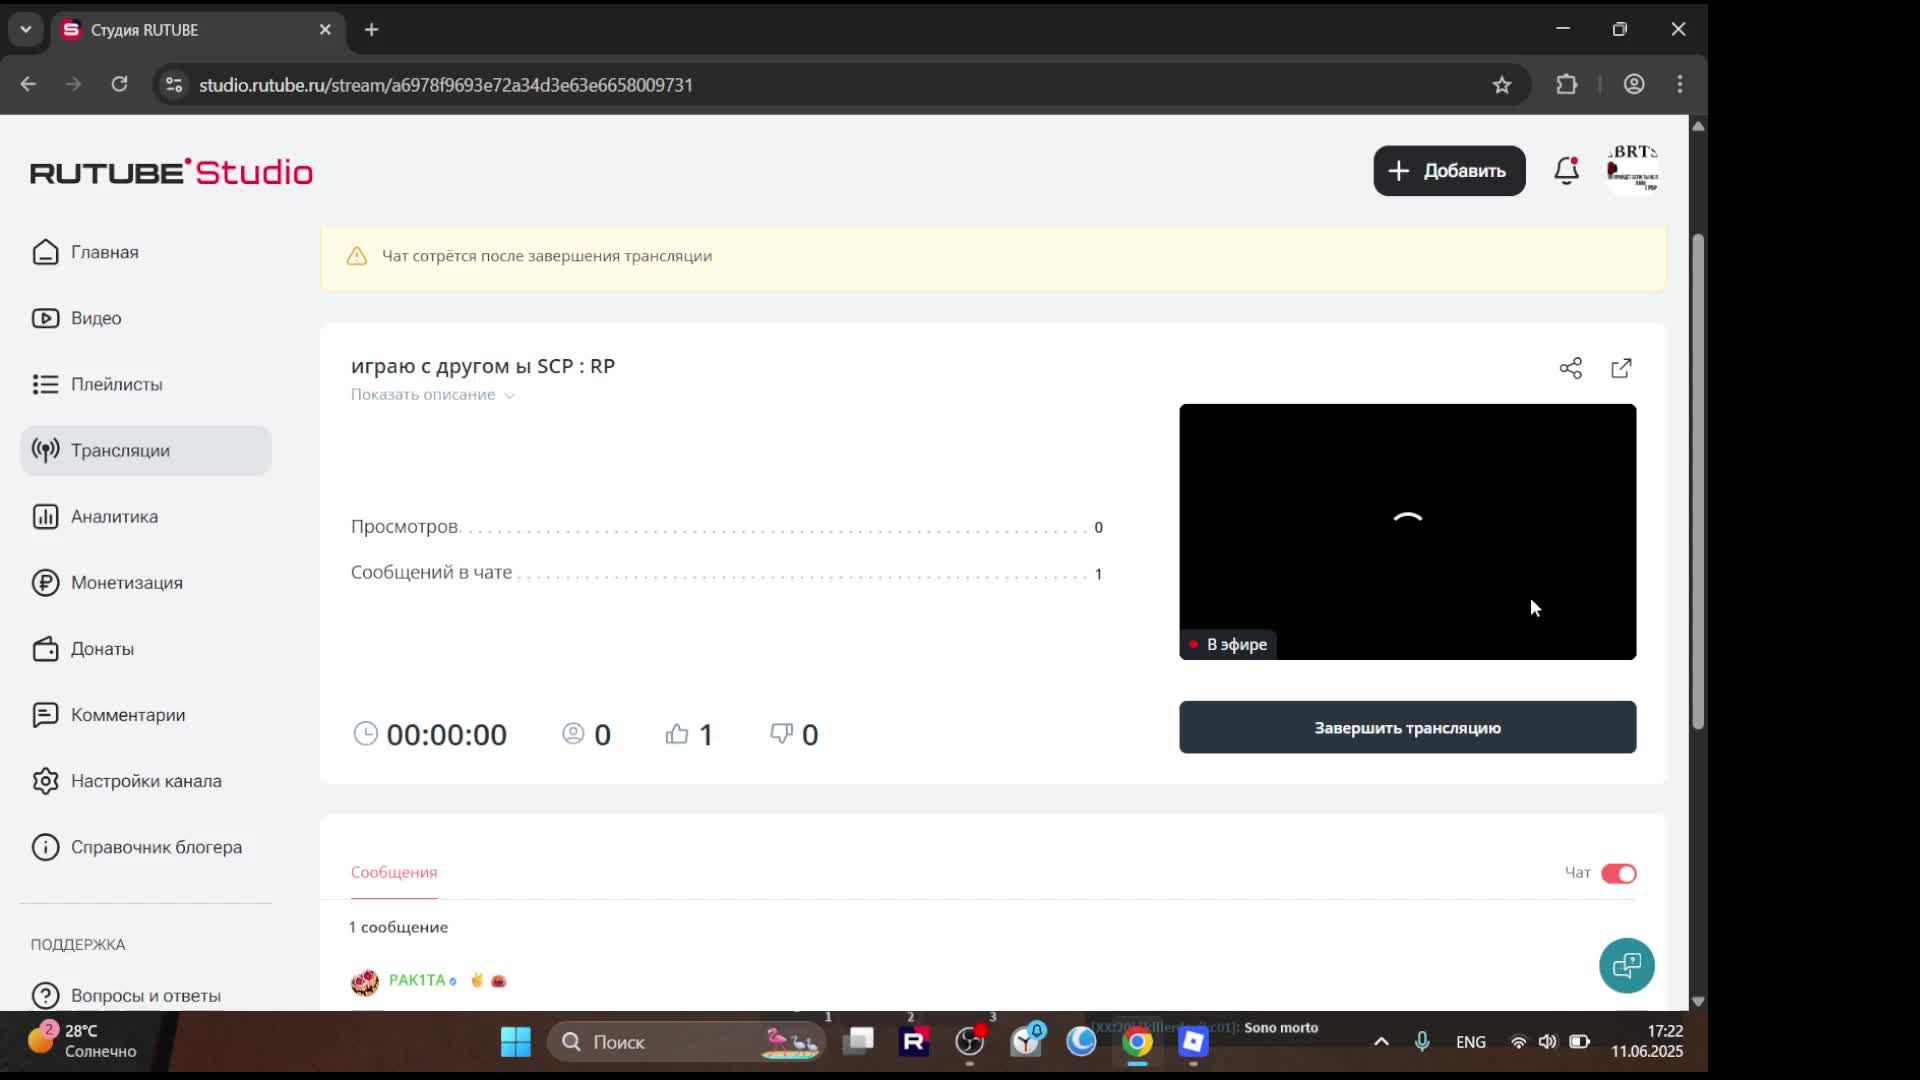Click the page vertical scrollbar
Image resolution: width=1920 pixels, height=1080 pixels.
1698,480
